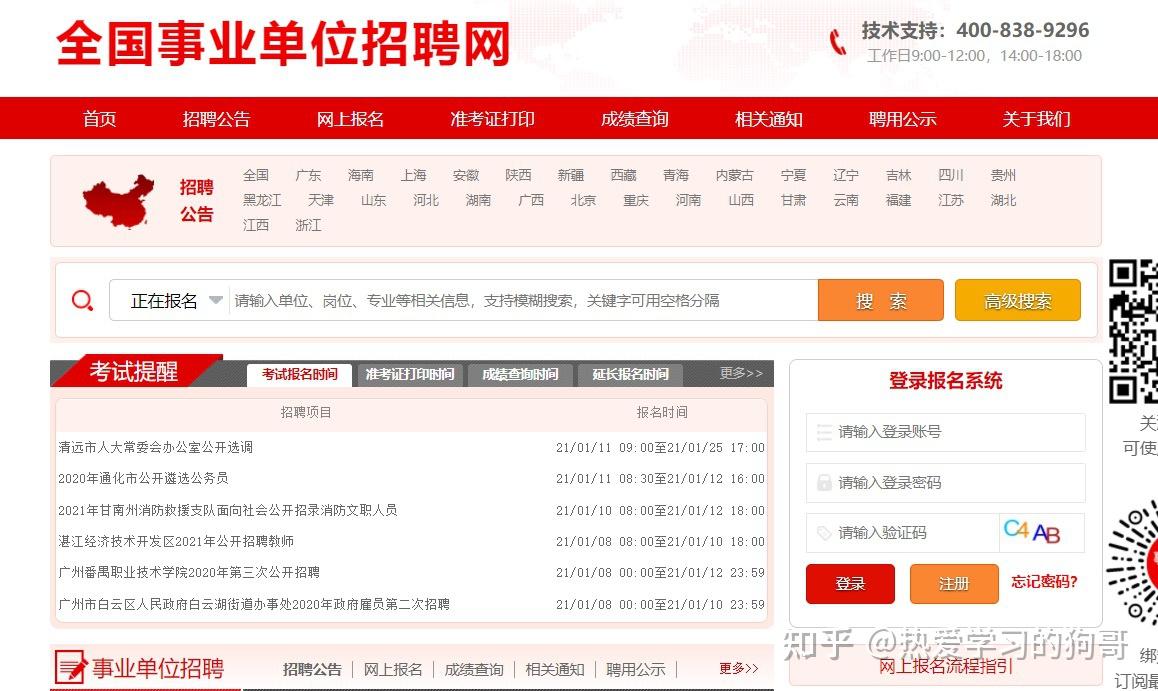Open 2020年通化市公开遴选公务员 announcement
This screenshot has width=1158, height=691.
point(143,478)
